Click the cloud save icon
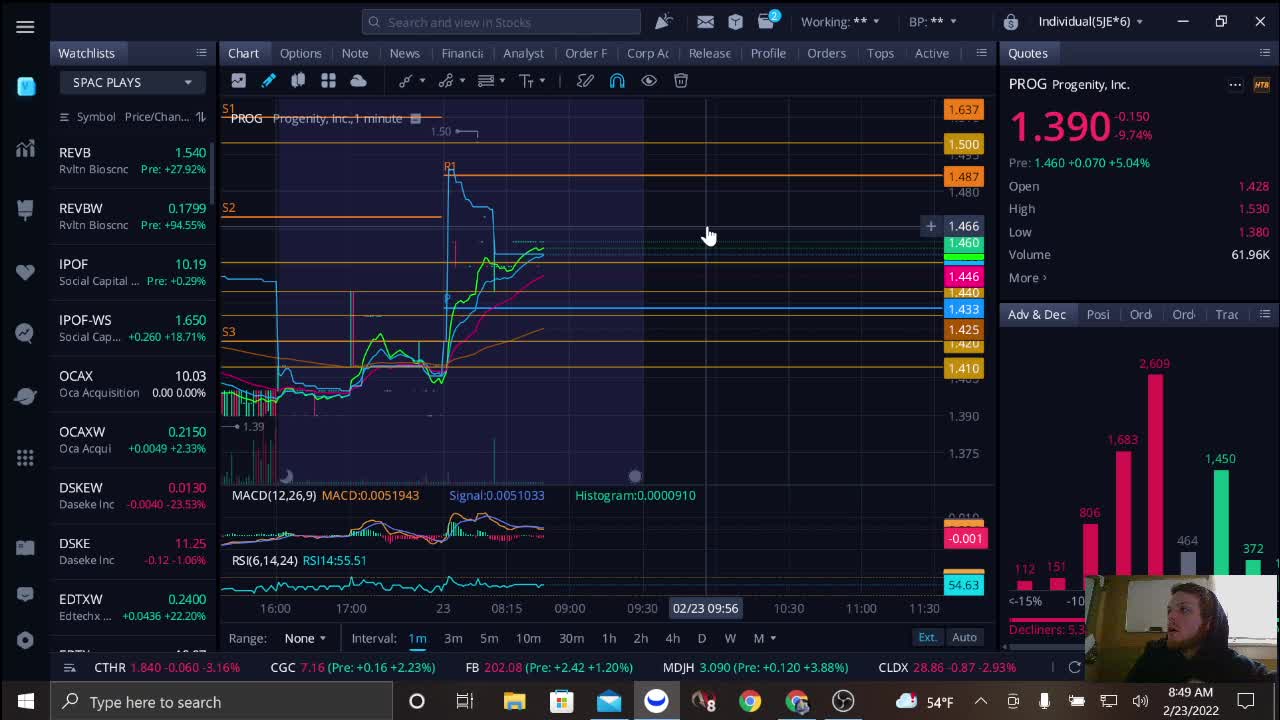 [358, 81]
